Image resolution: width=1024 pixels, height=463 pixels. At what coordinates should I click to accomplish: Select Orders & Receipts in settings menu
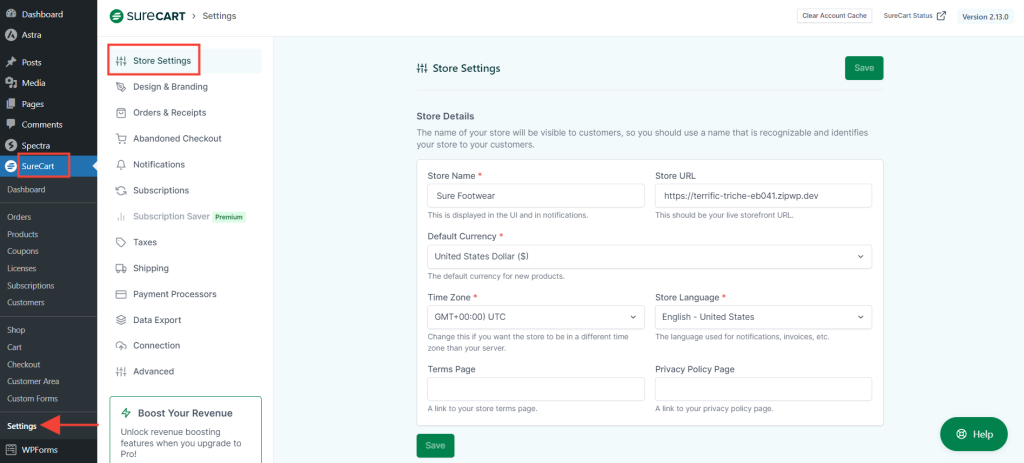[x=168, y=113]
